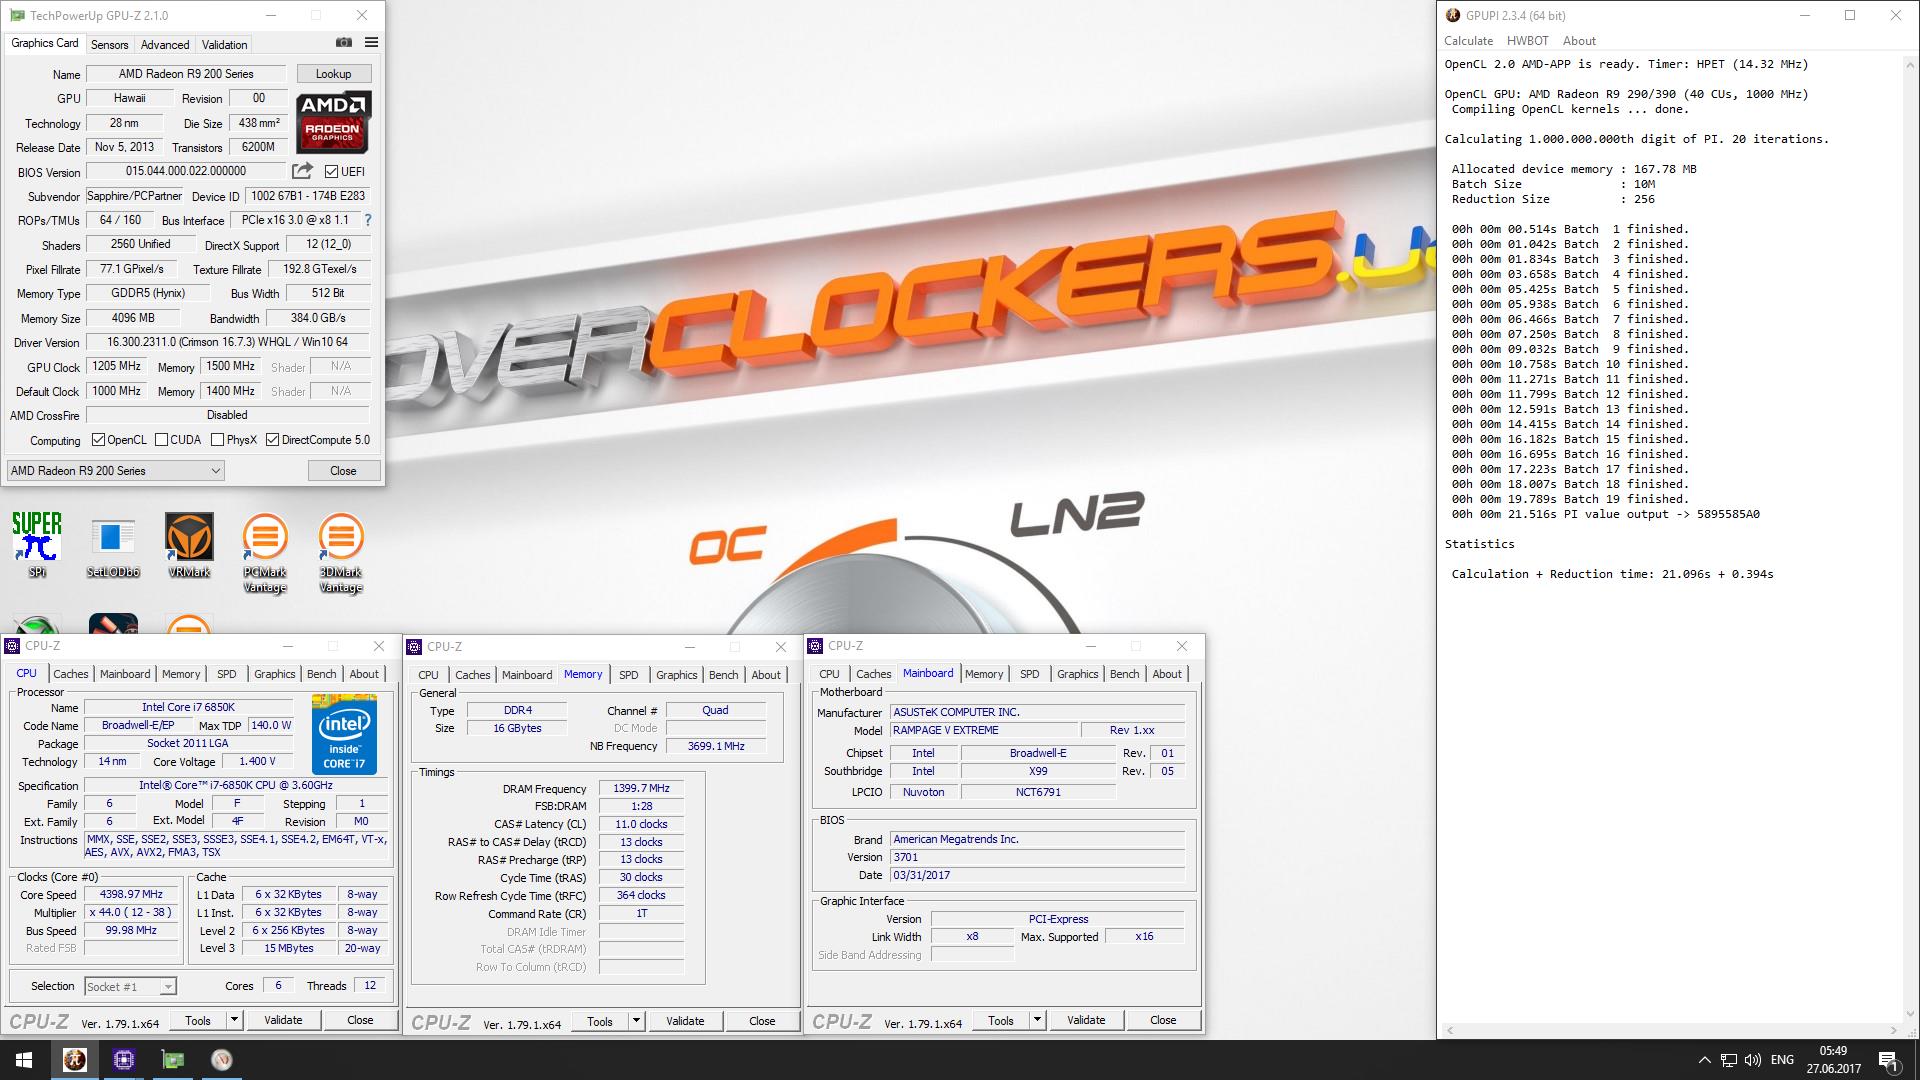Share the BIOS using export arrow icon

pos(302,171)
